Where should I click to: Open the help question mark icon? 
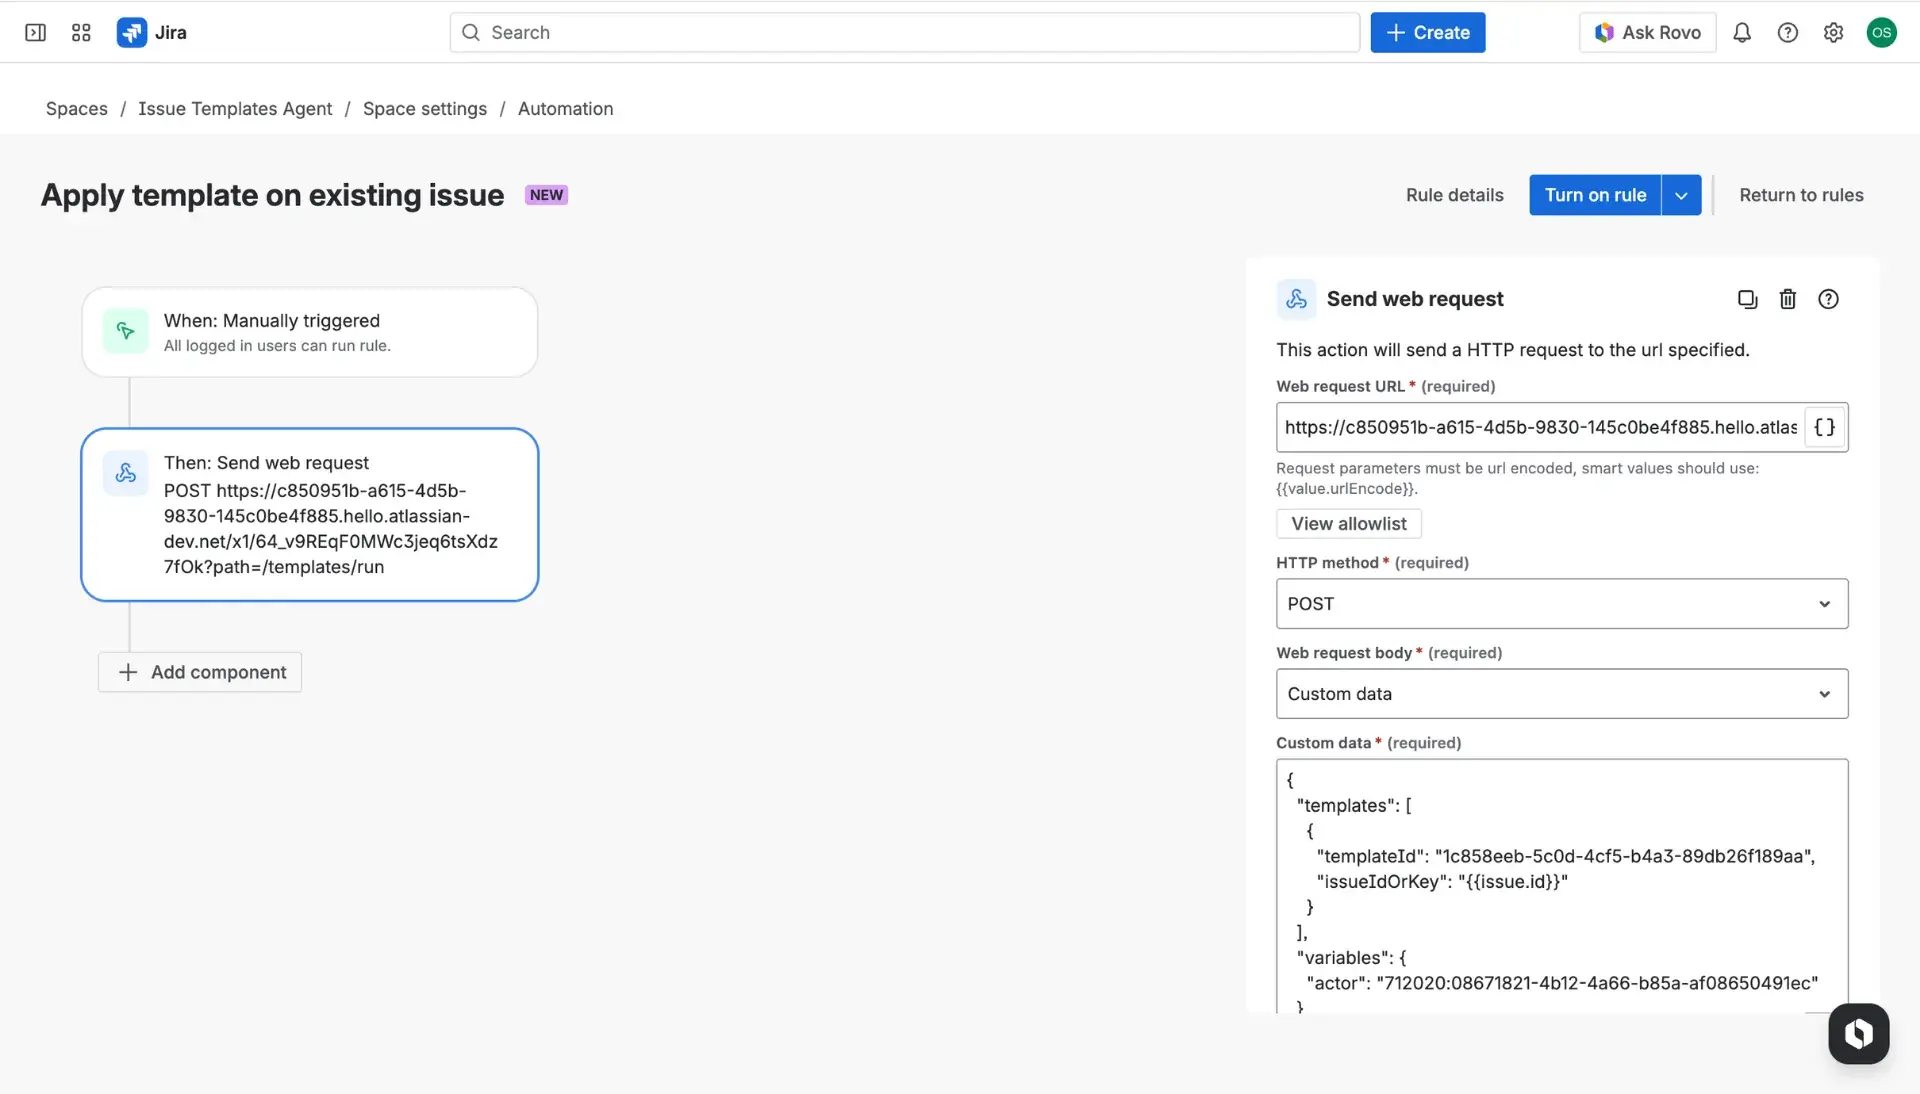click(x=1788, y=32)
